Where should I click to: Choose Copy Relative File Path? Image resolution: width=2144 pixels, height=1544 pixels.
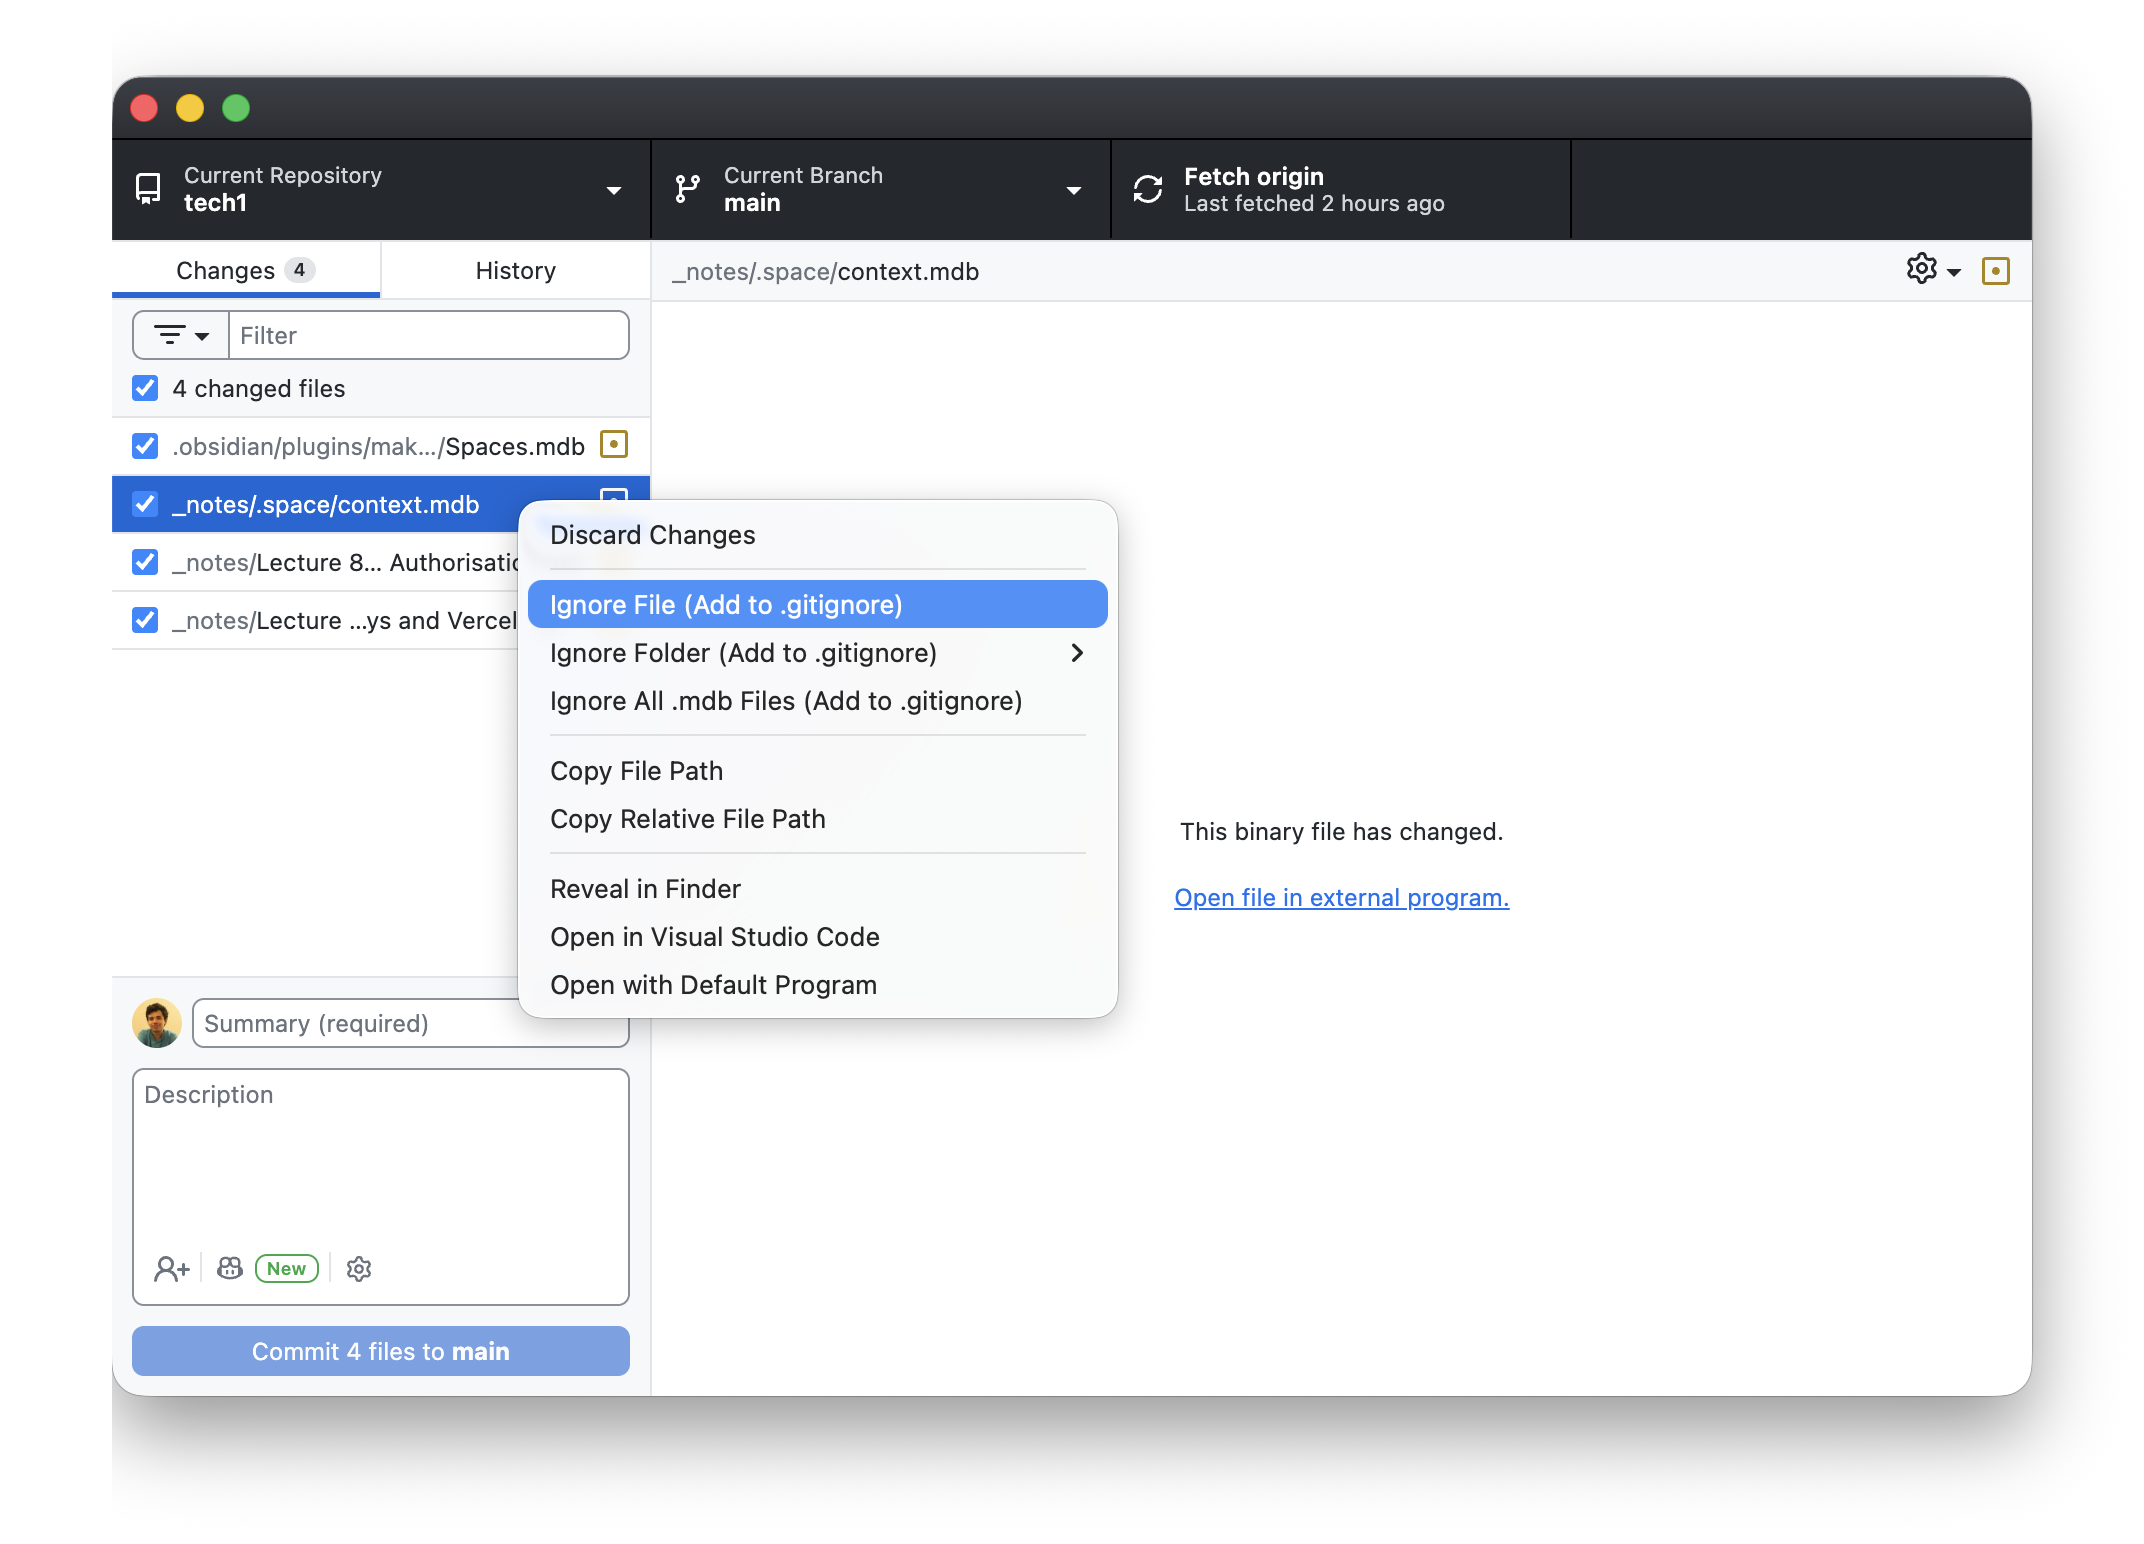click(818, 819)
